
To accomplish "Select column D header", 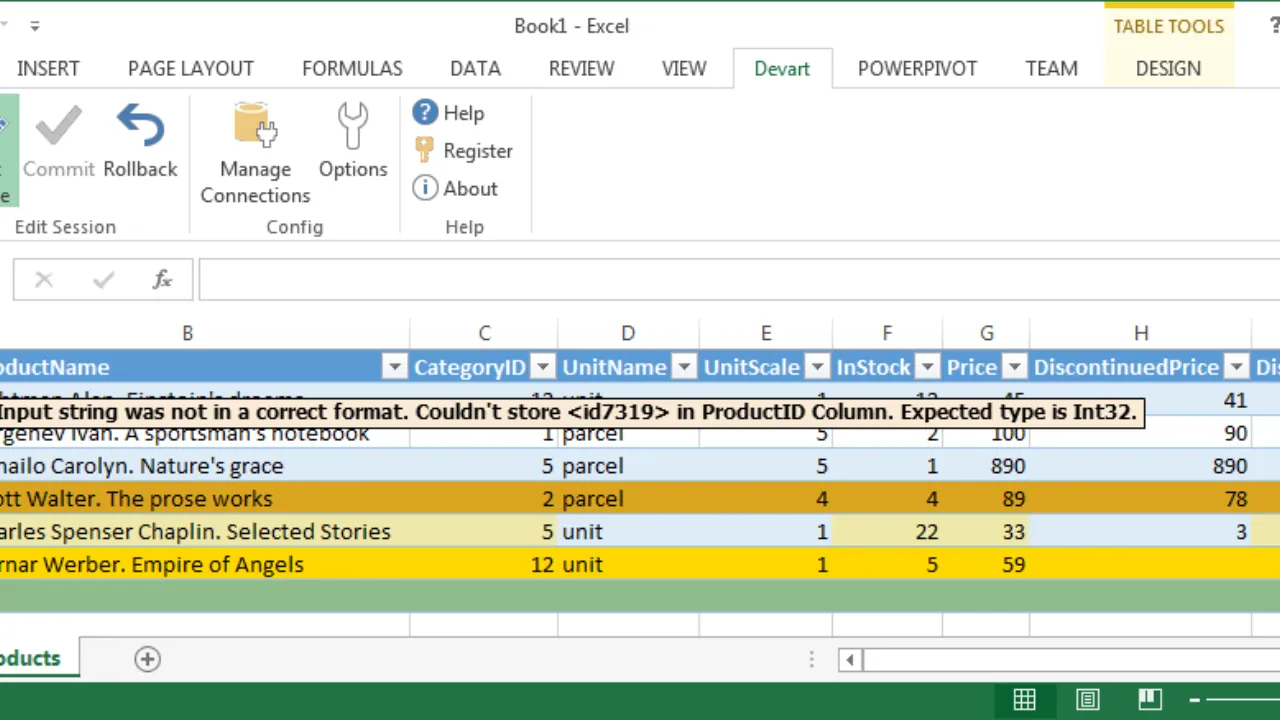I will 628,333.
